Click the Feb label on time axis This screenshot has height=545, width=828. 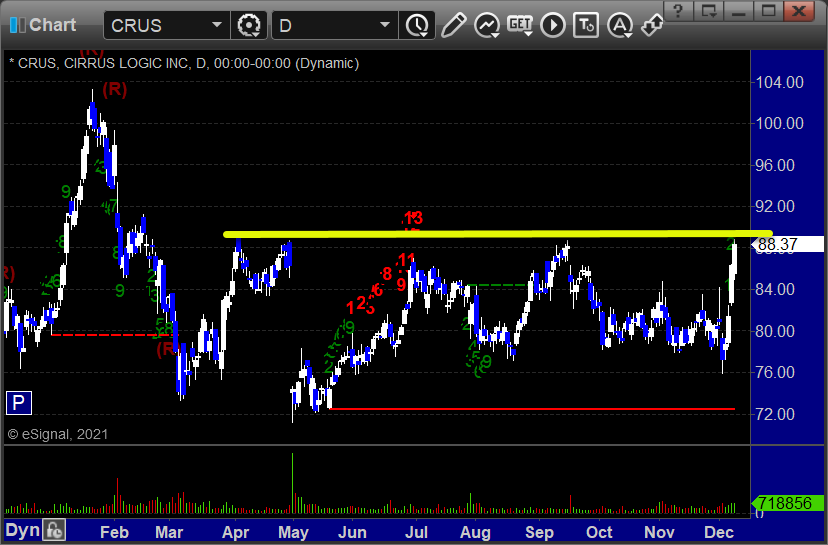coord(114,532)
